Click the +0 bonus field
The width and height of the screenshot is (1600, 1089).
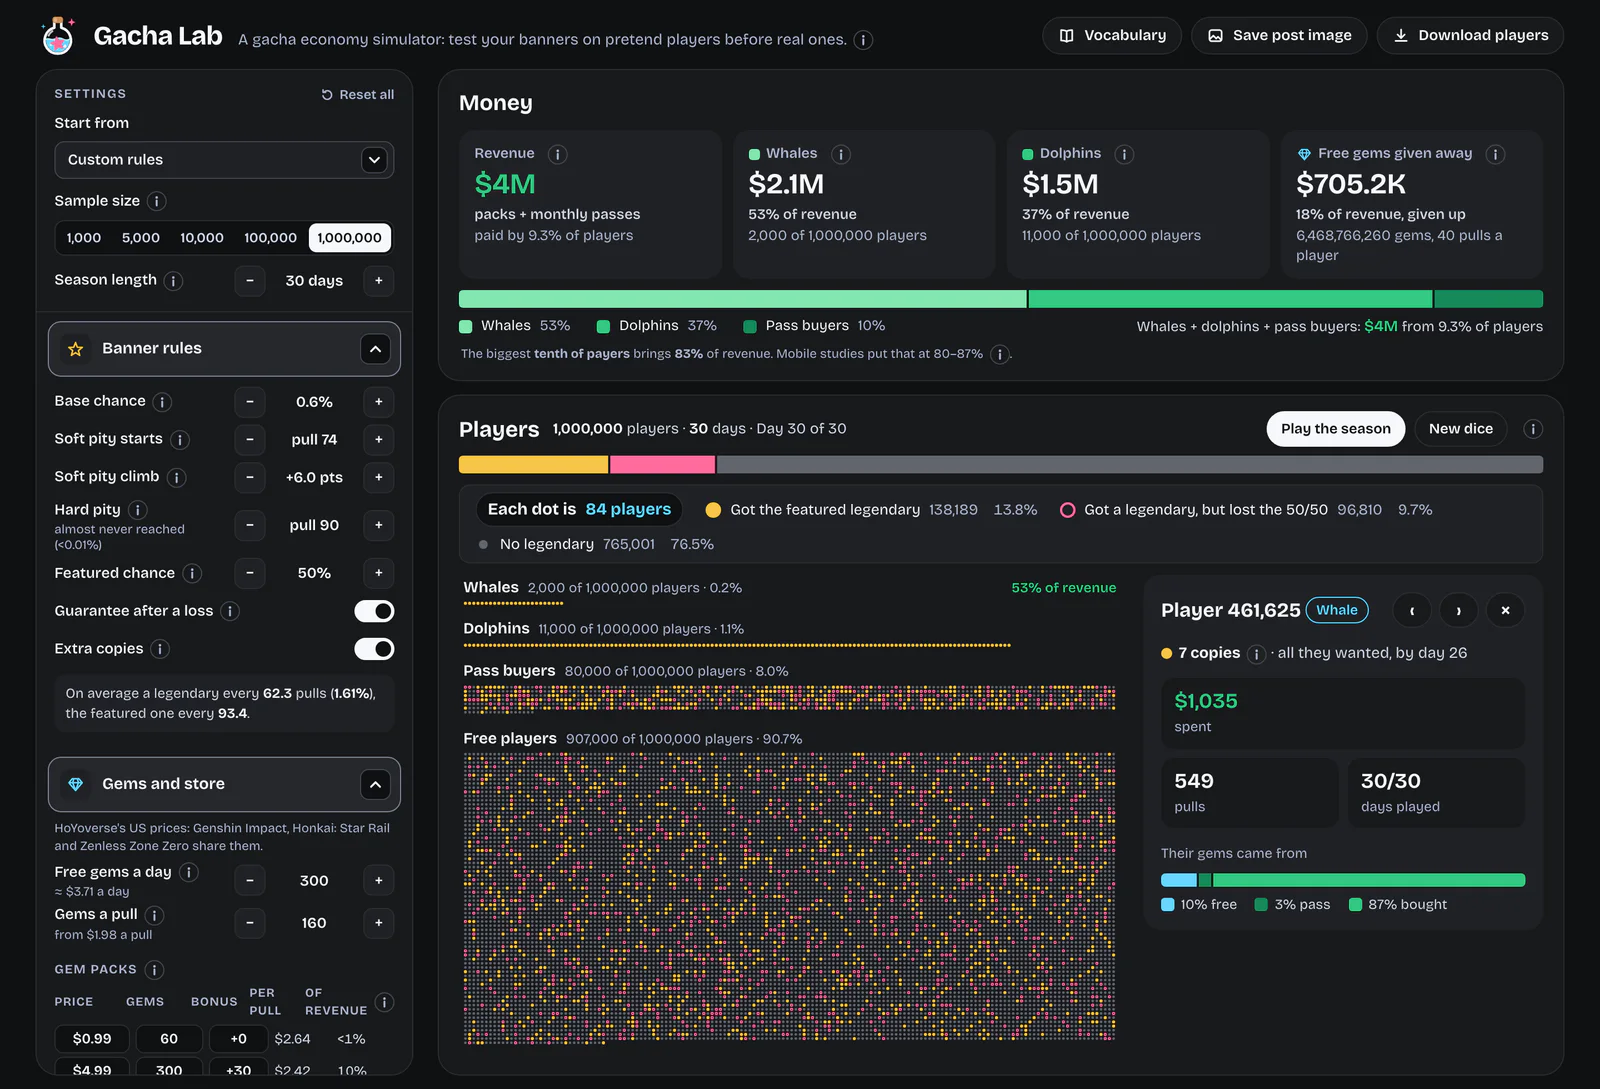tap(239, 1039)
